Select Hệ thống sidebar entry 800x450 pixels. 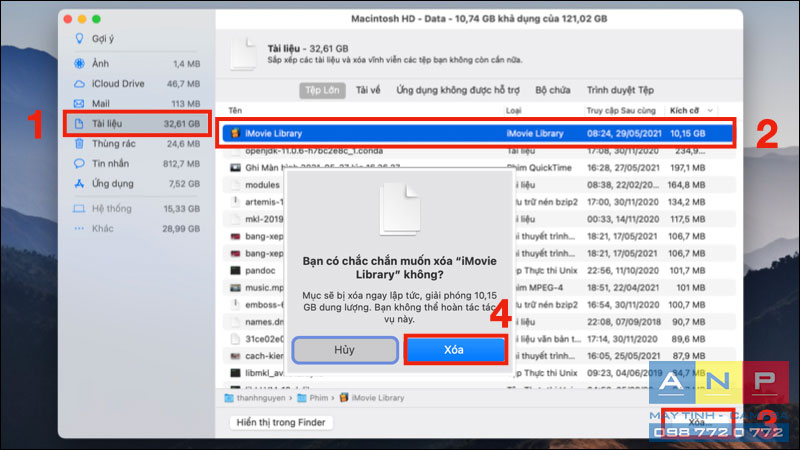136,209
